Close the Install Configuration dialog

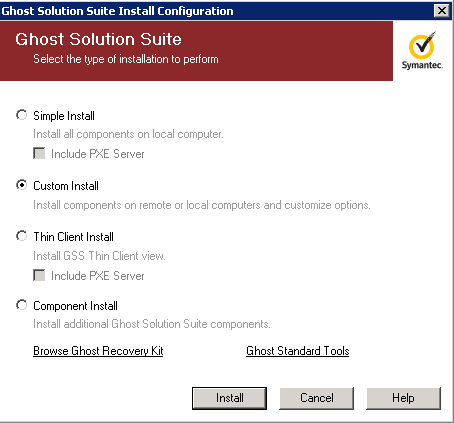[x=442, y=11]
